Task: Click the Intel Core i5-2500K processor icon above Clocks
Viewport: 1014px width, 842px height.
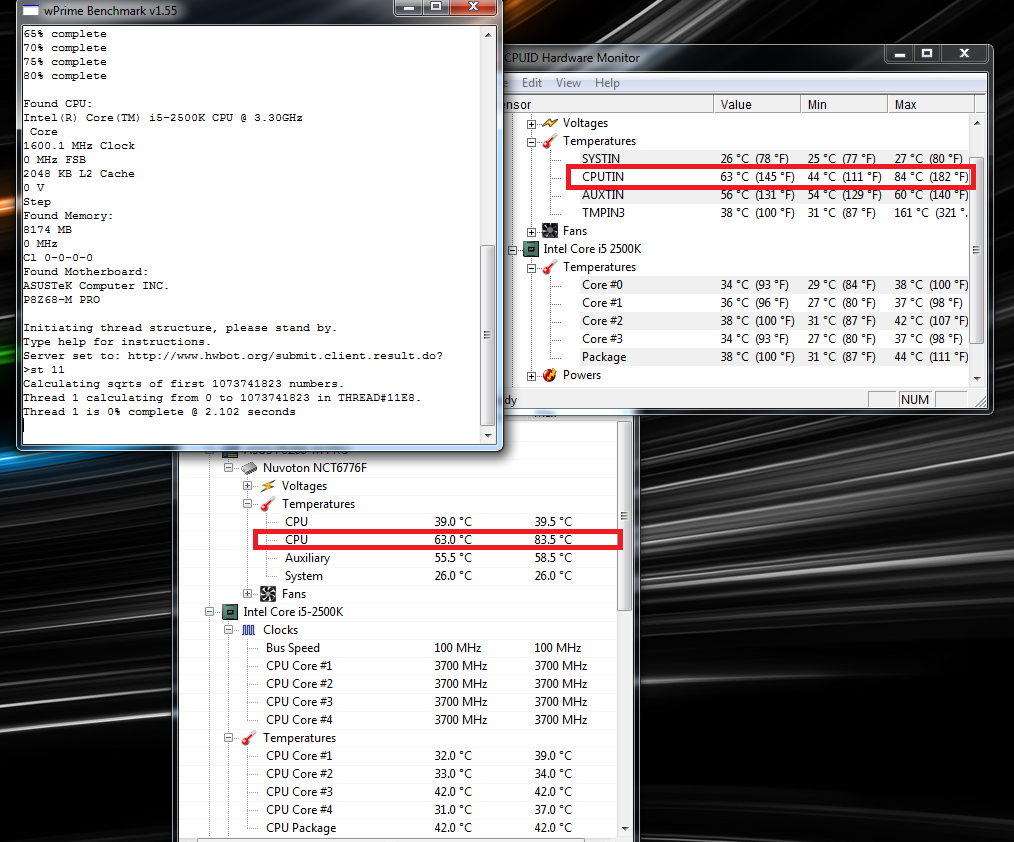Action: (230, 612)
